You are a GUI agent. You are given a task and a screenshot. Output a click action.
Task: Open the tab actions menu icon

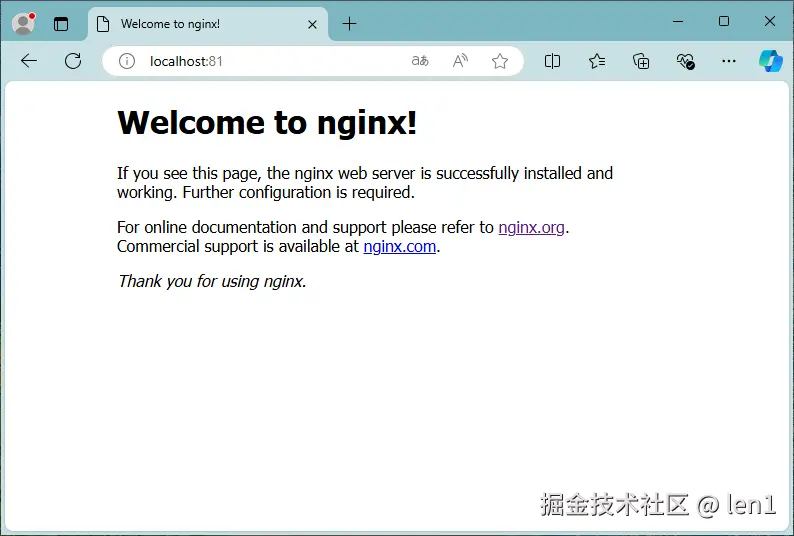(61, 24)
